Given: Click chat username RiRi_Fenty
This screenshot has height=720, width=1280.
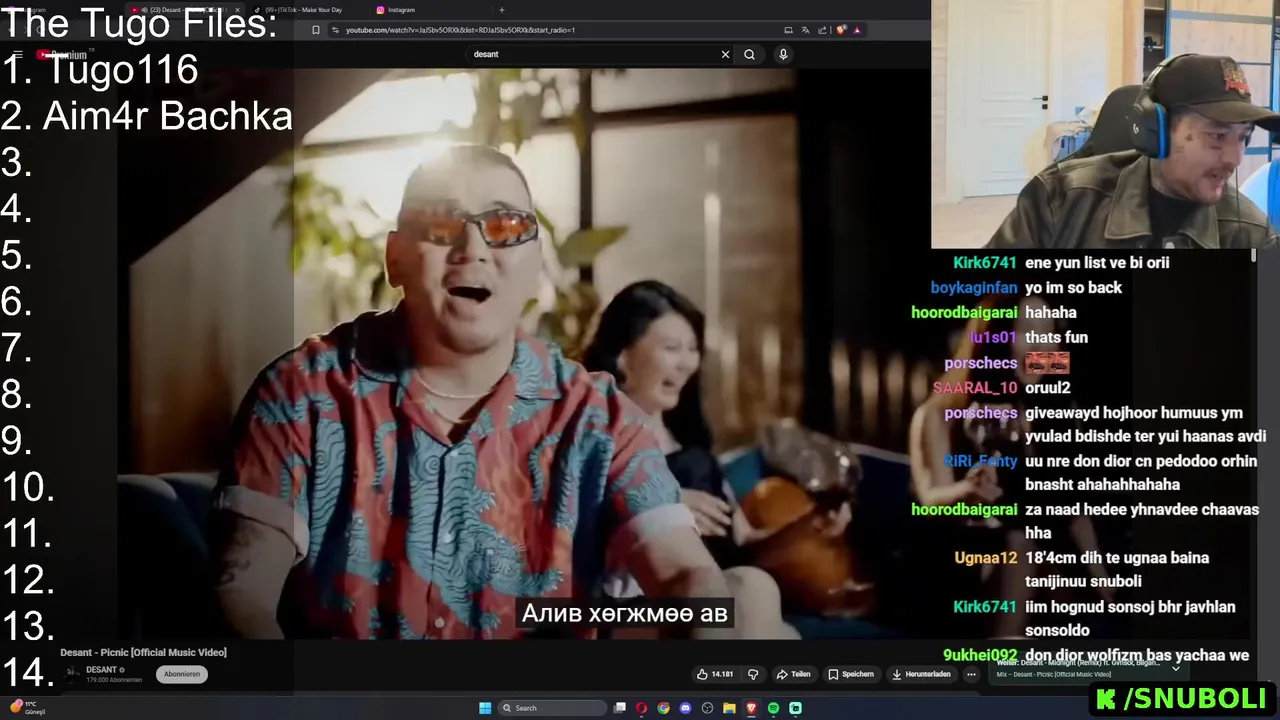Looking at the screenshot, I should 980,461.
